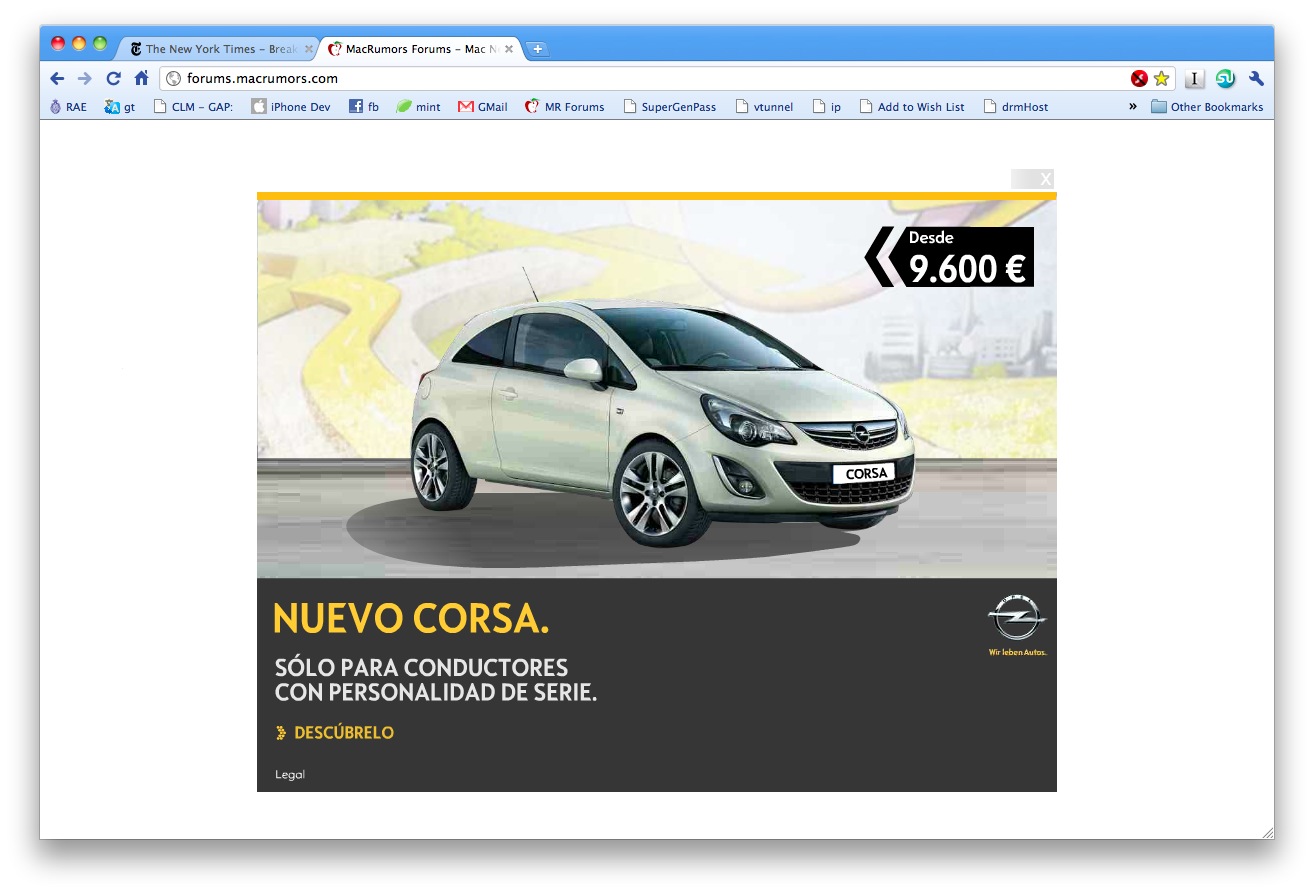
Task: Click the site info globe icon
Action: click(x=173, y=79)
